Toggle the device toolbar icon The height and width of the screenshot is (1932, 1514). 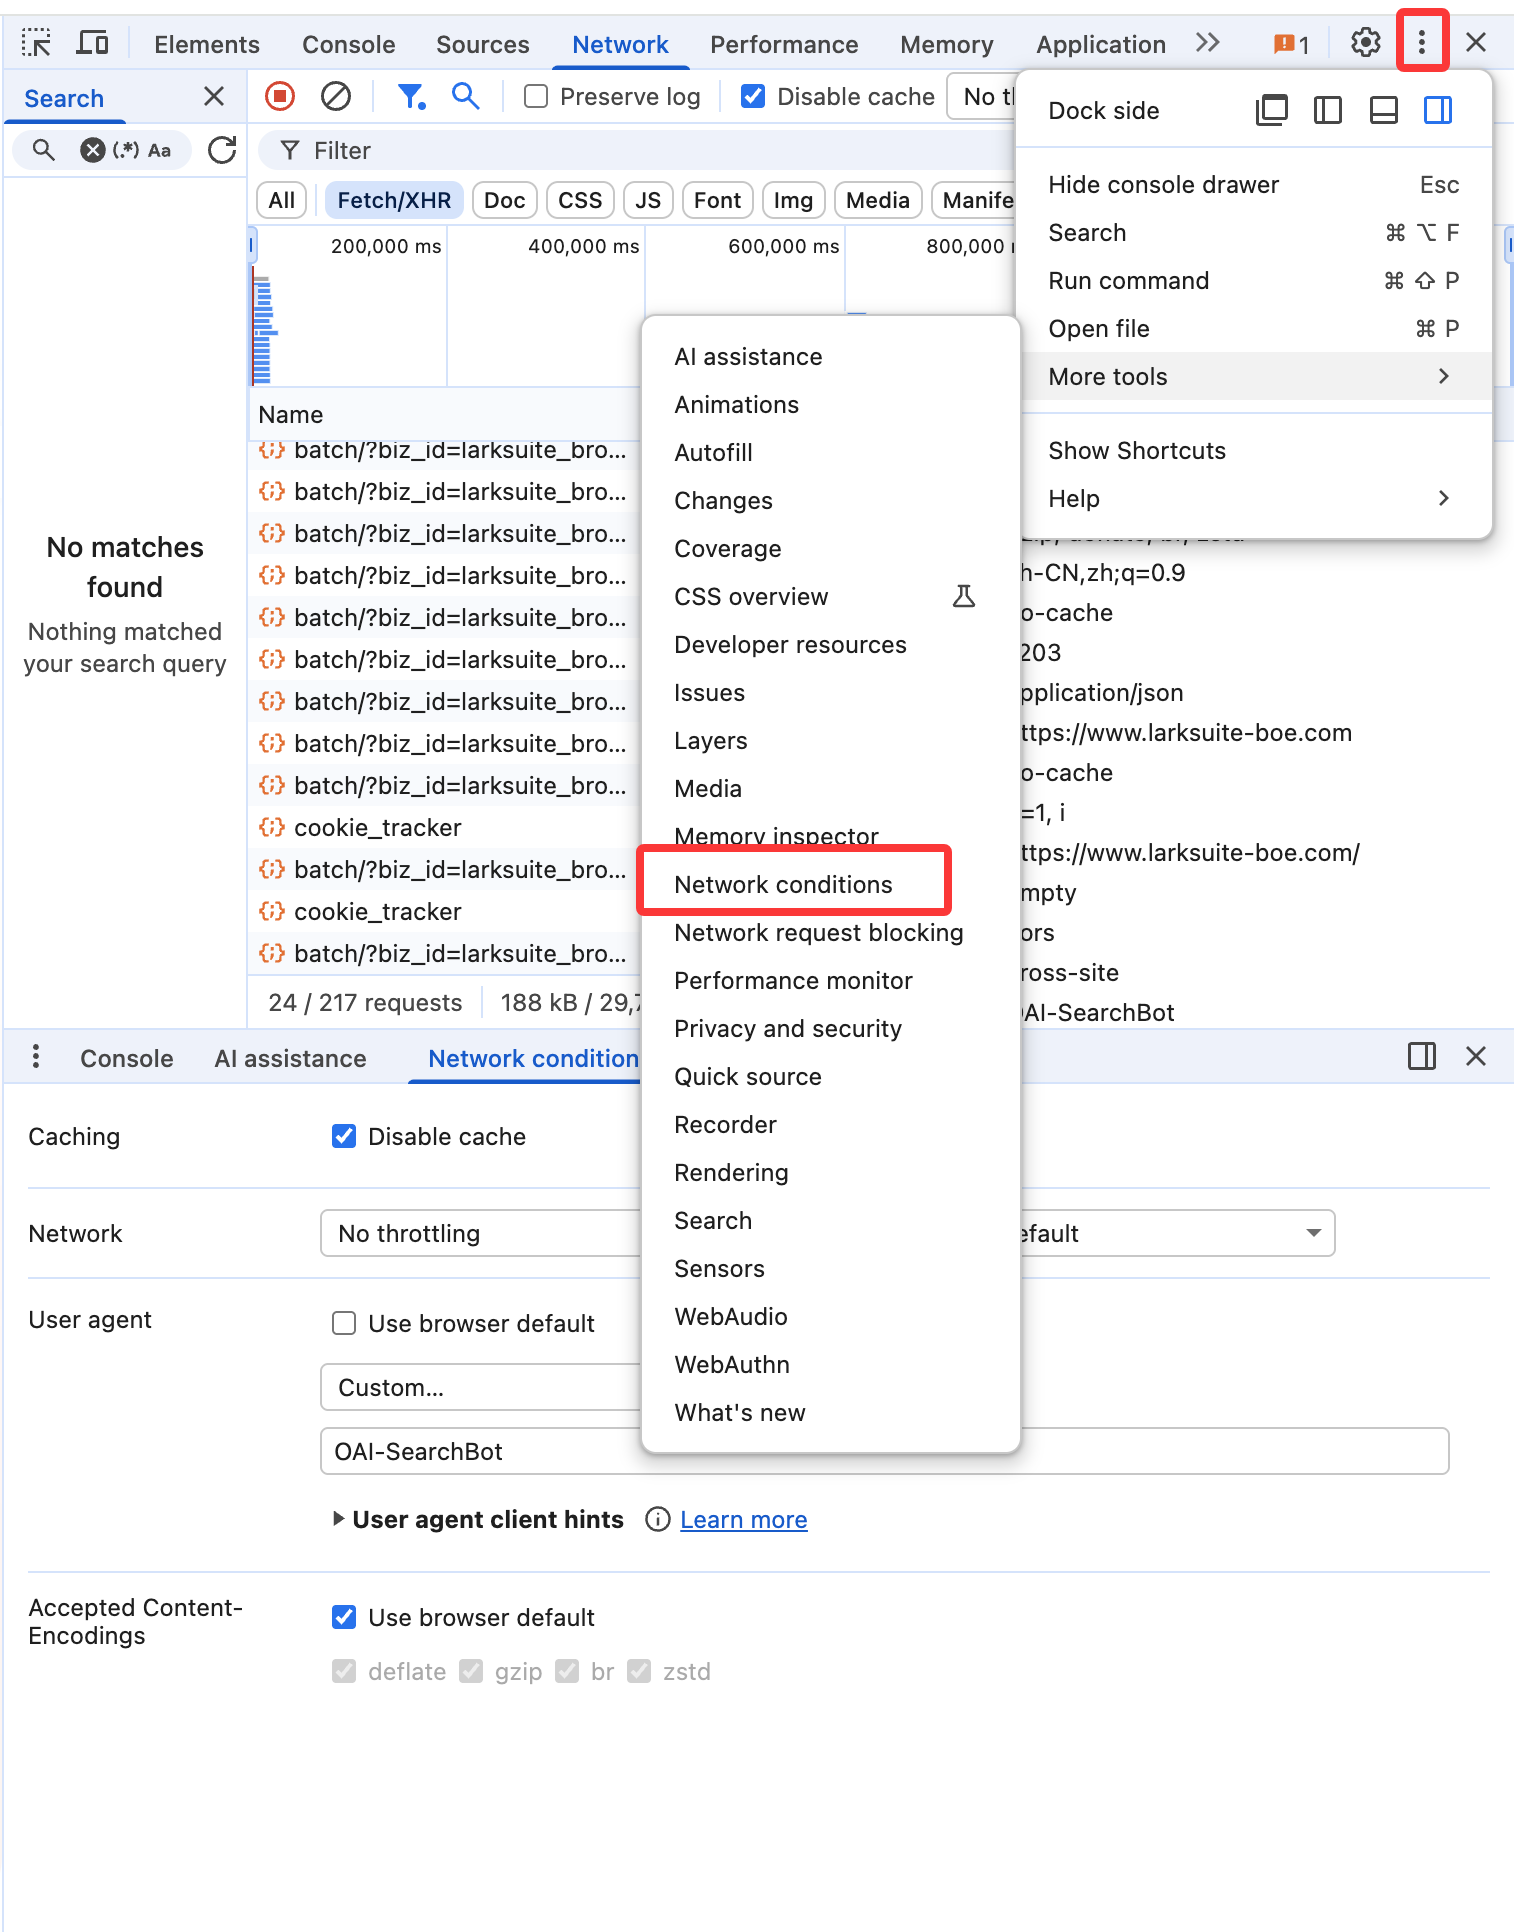tap(93, 43)
